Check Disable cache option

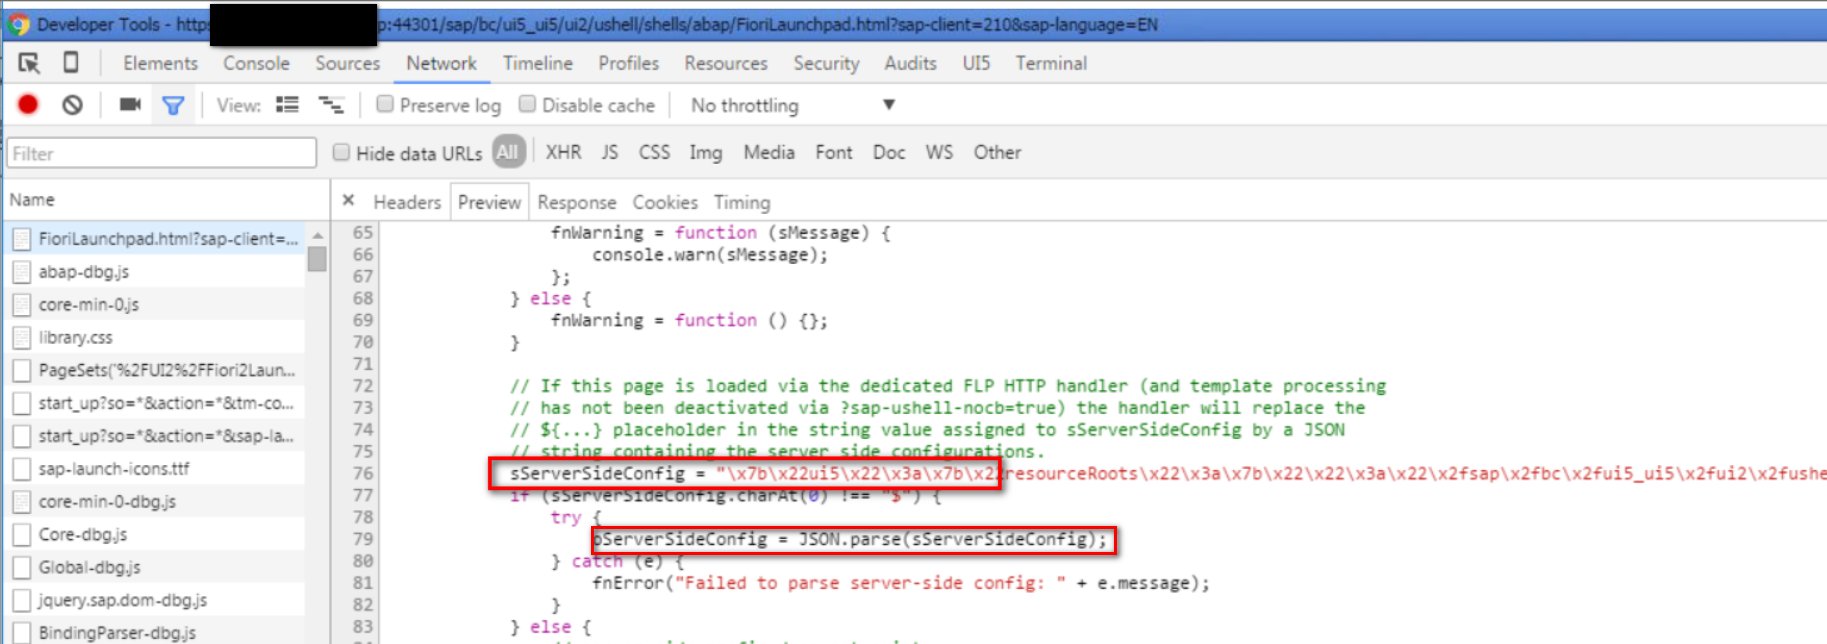tap(527, 104)
